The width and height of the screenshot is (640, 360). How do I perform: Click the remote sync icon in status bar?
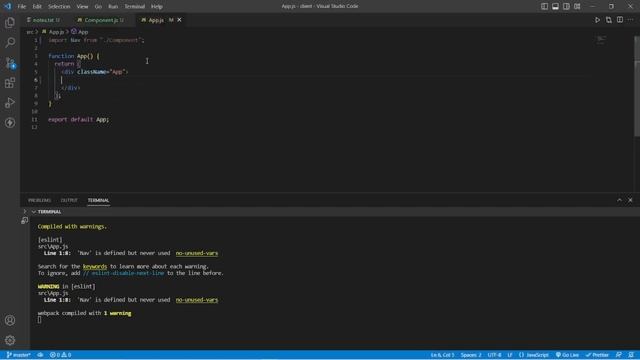[40, 355]
